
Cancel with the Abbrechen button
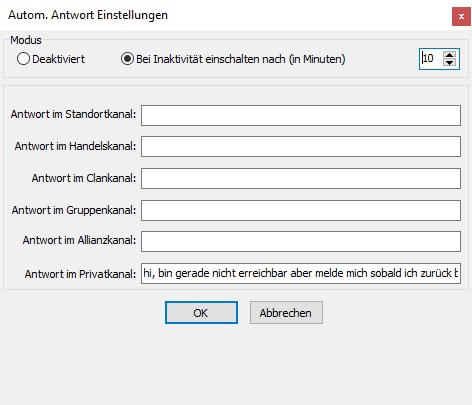[x=286, y=313]
